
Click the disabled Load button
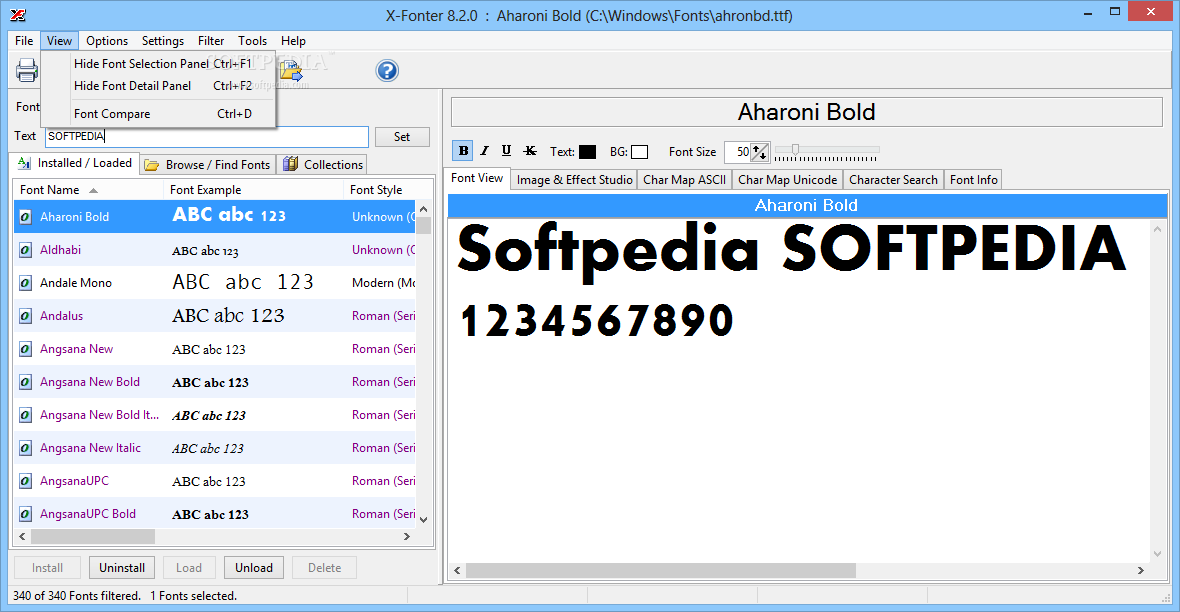(x=189, y=568)
